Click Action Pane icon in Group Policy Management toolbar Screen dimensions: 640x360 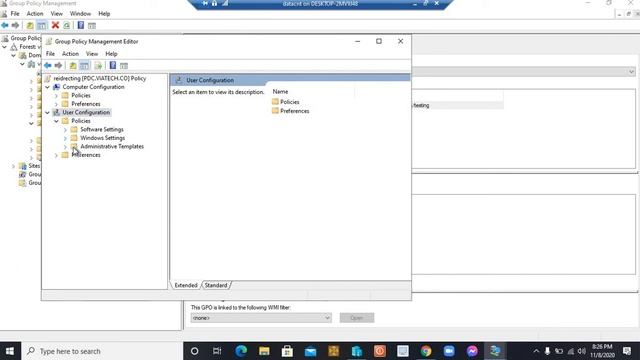click(92, 25)
